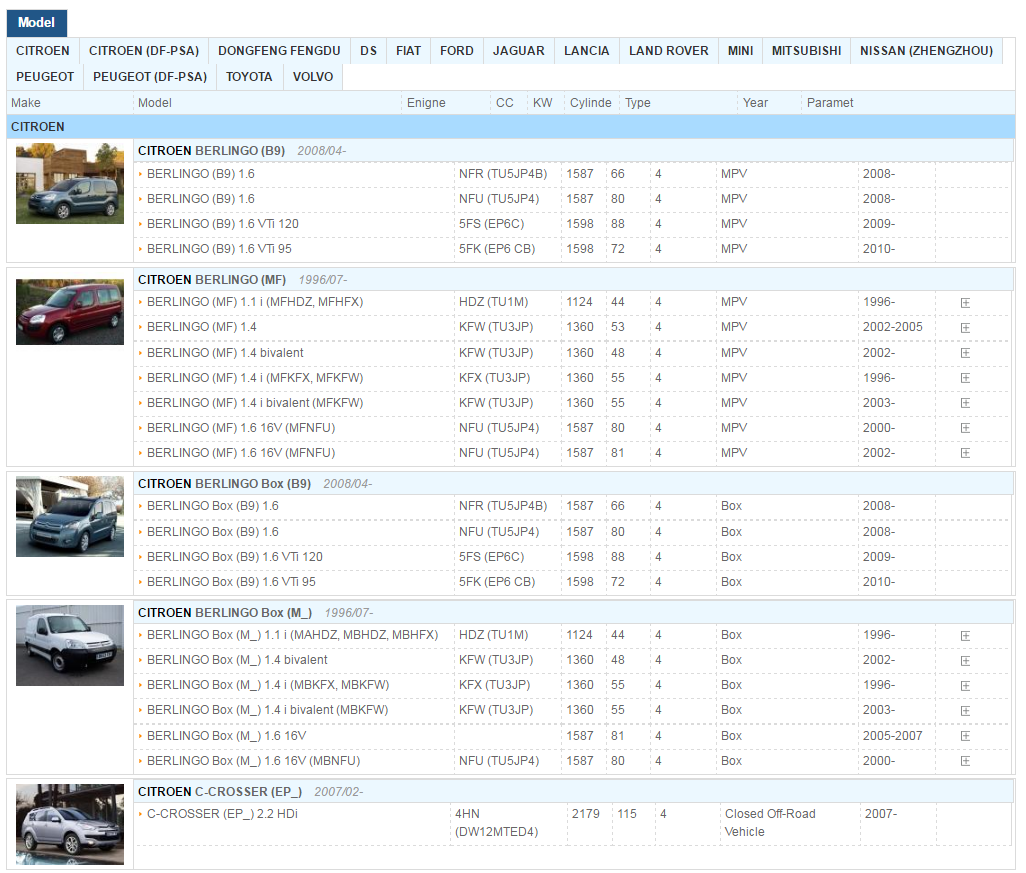
Task: Expand parameters for BERLINGO Box (M_) 1.4 i bivalent (MBKFW)
Action: pos(965,711)
